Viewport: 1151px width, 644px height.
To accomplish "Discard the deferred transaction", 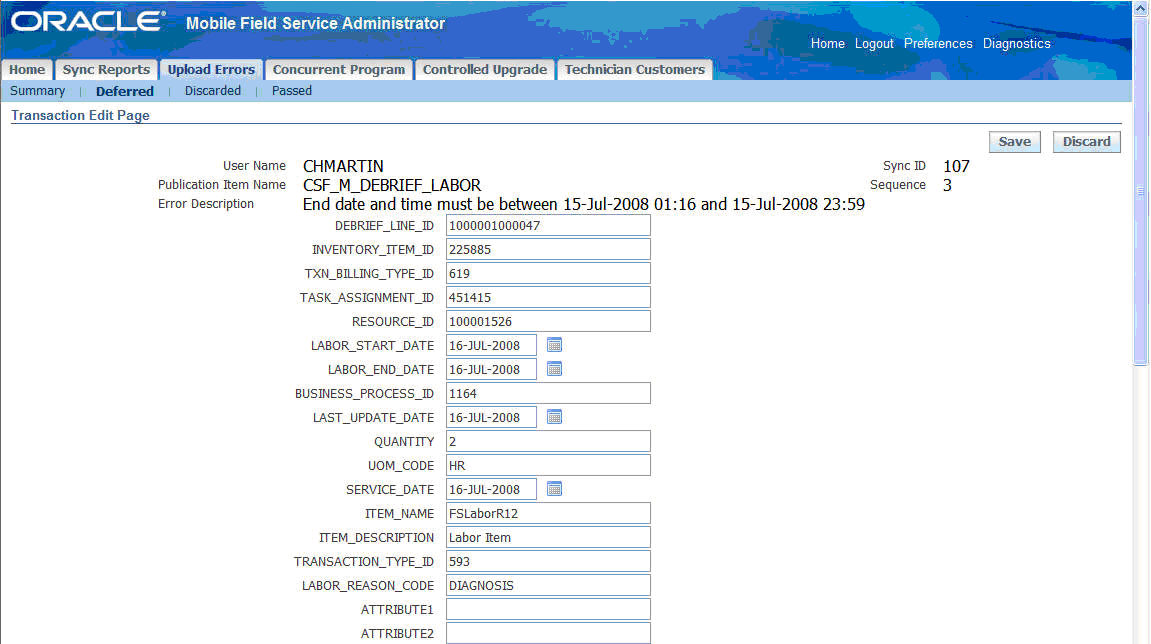I will (1086, 142).
